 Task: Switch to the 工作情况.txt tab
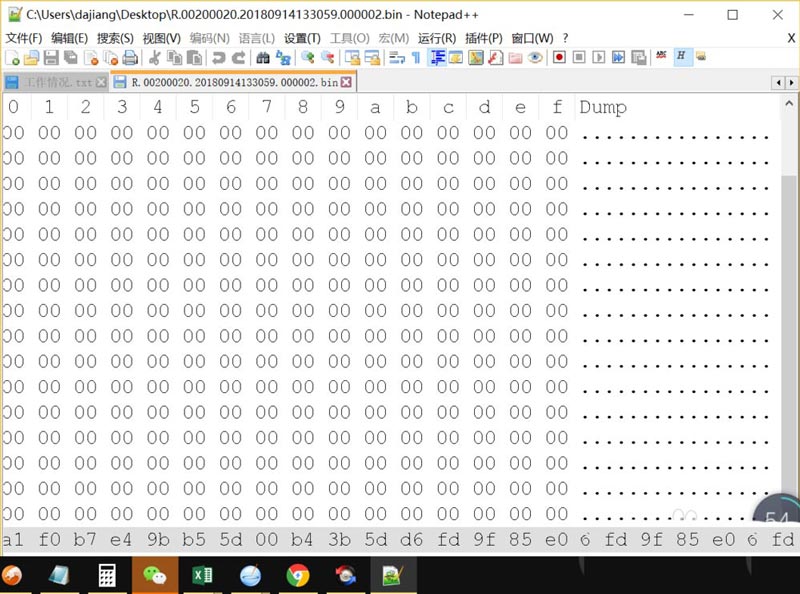pyautogui.click(x=55, y=83)
